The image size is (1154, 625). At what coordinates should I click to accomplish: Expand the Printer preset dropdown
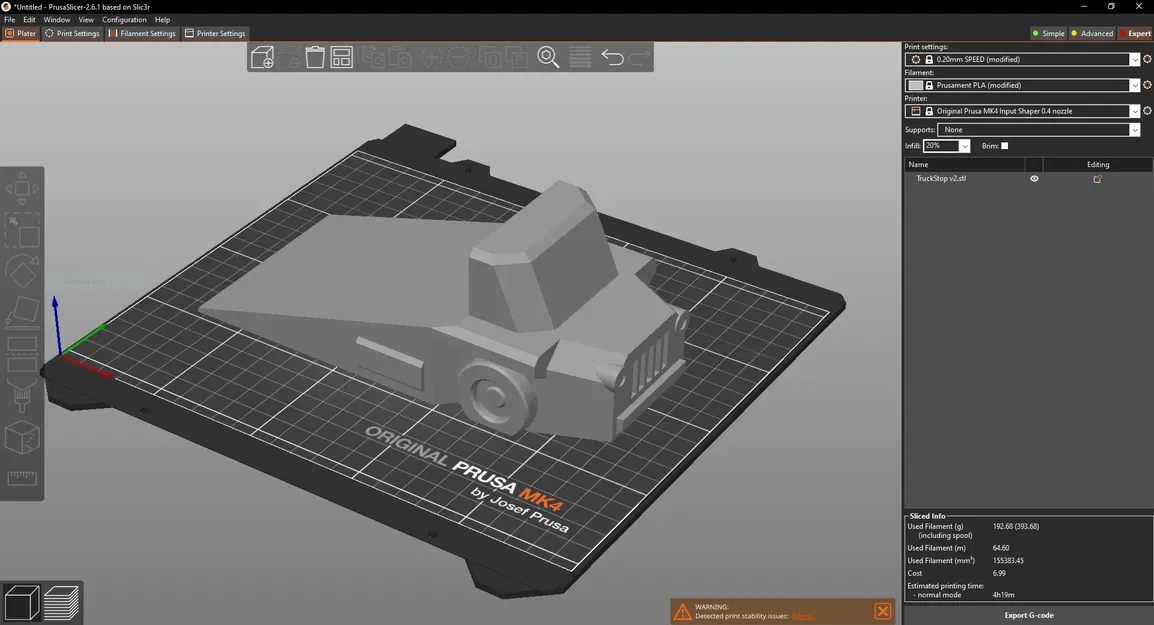[x=1134, y=112]
